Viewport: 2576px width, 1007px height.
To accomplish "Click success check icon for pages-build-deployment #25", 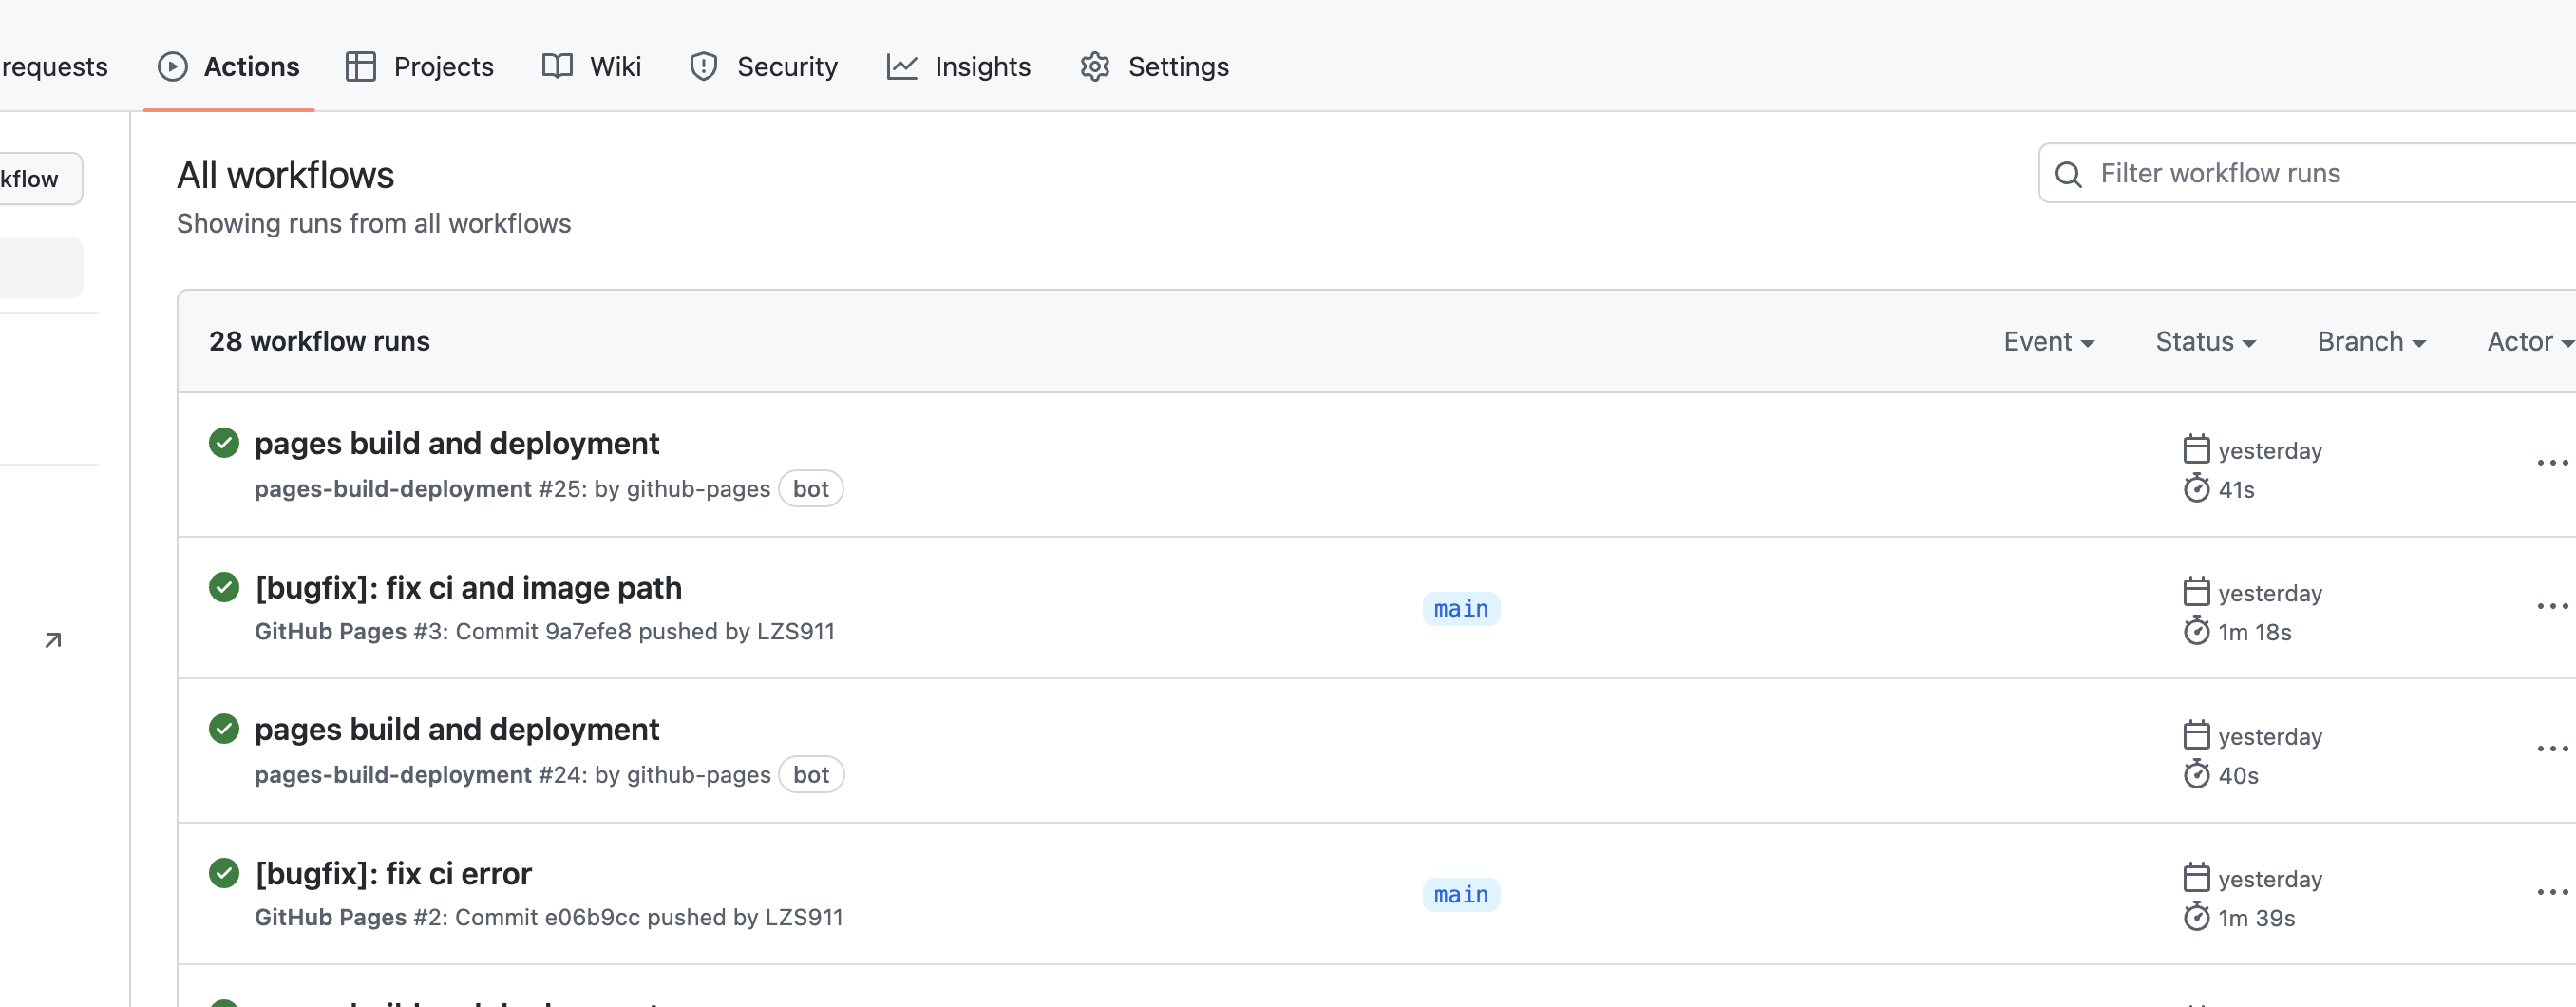I will (x=224, y=442).
